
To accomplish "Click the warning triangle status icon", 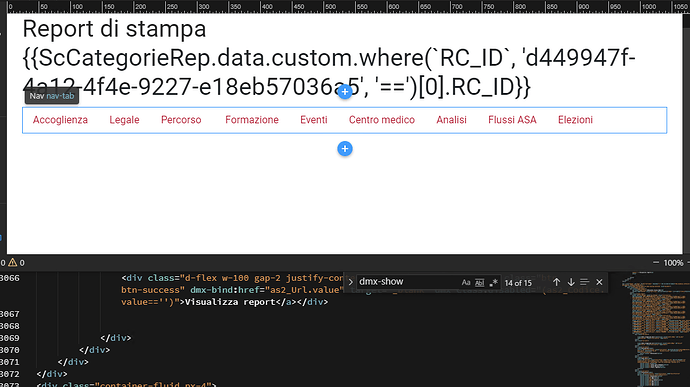I will (x=12, y=263).
